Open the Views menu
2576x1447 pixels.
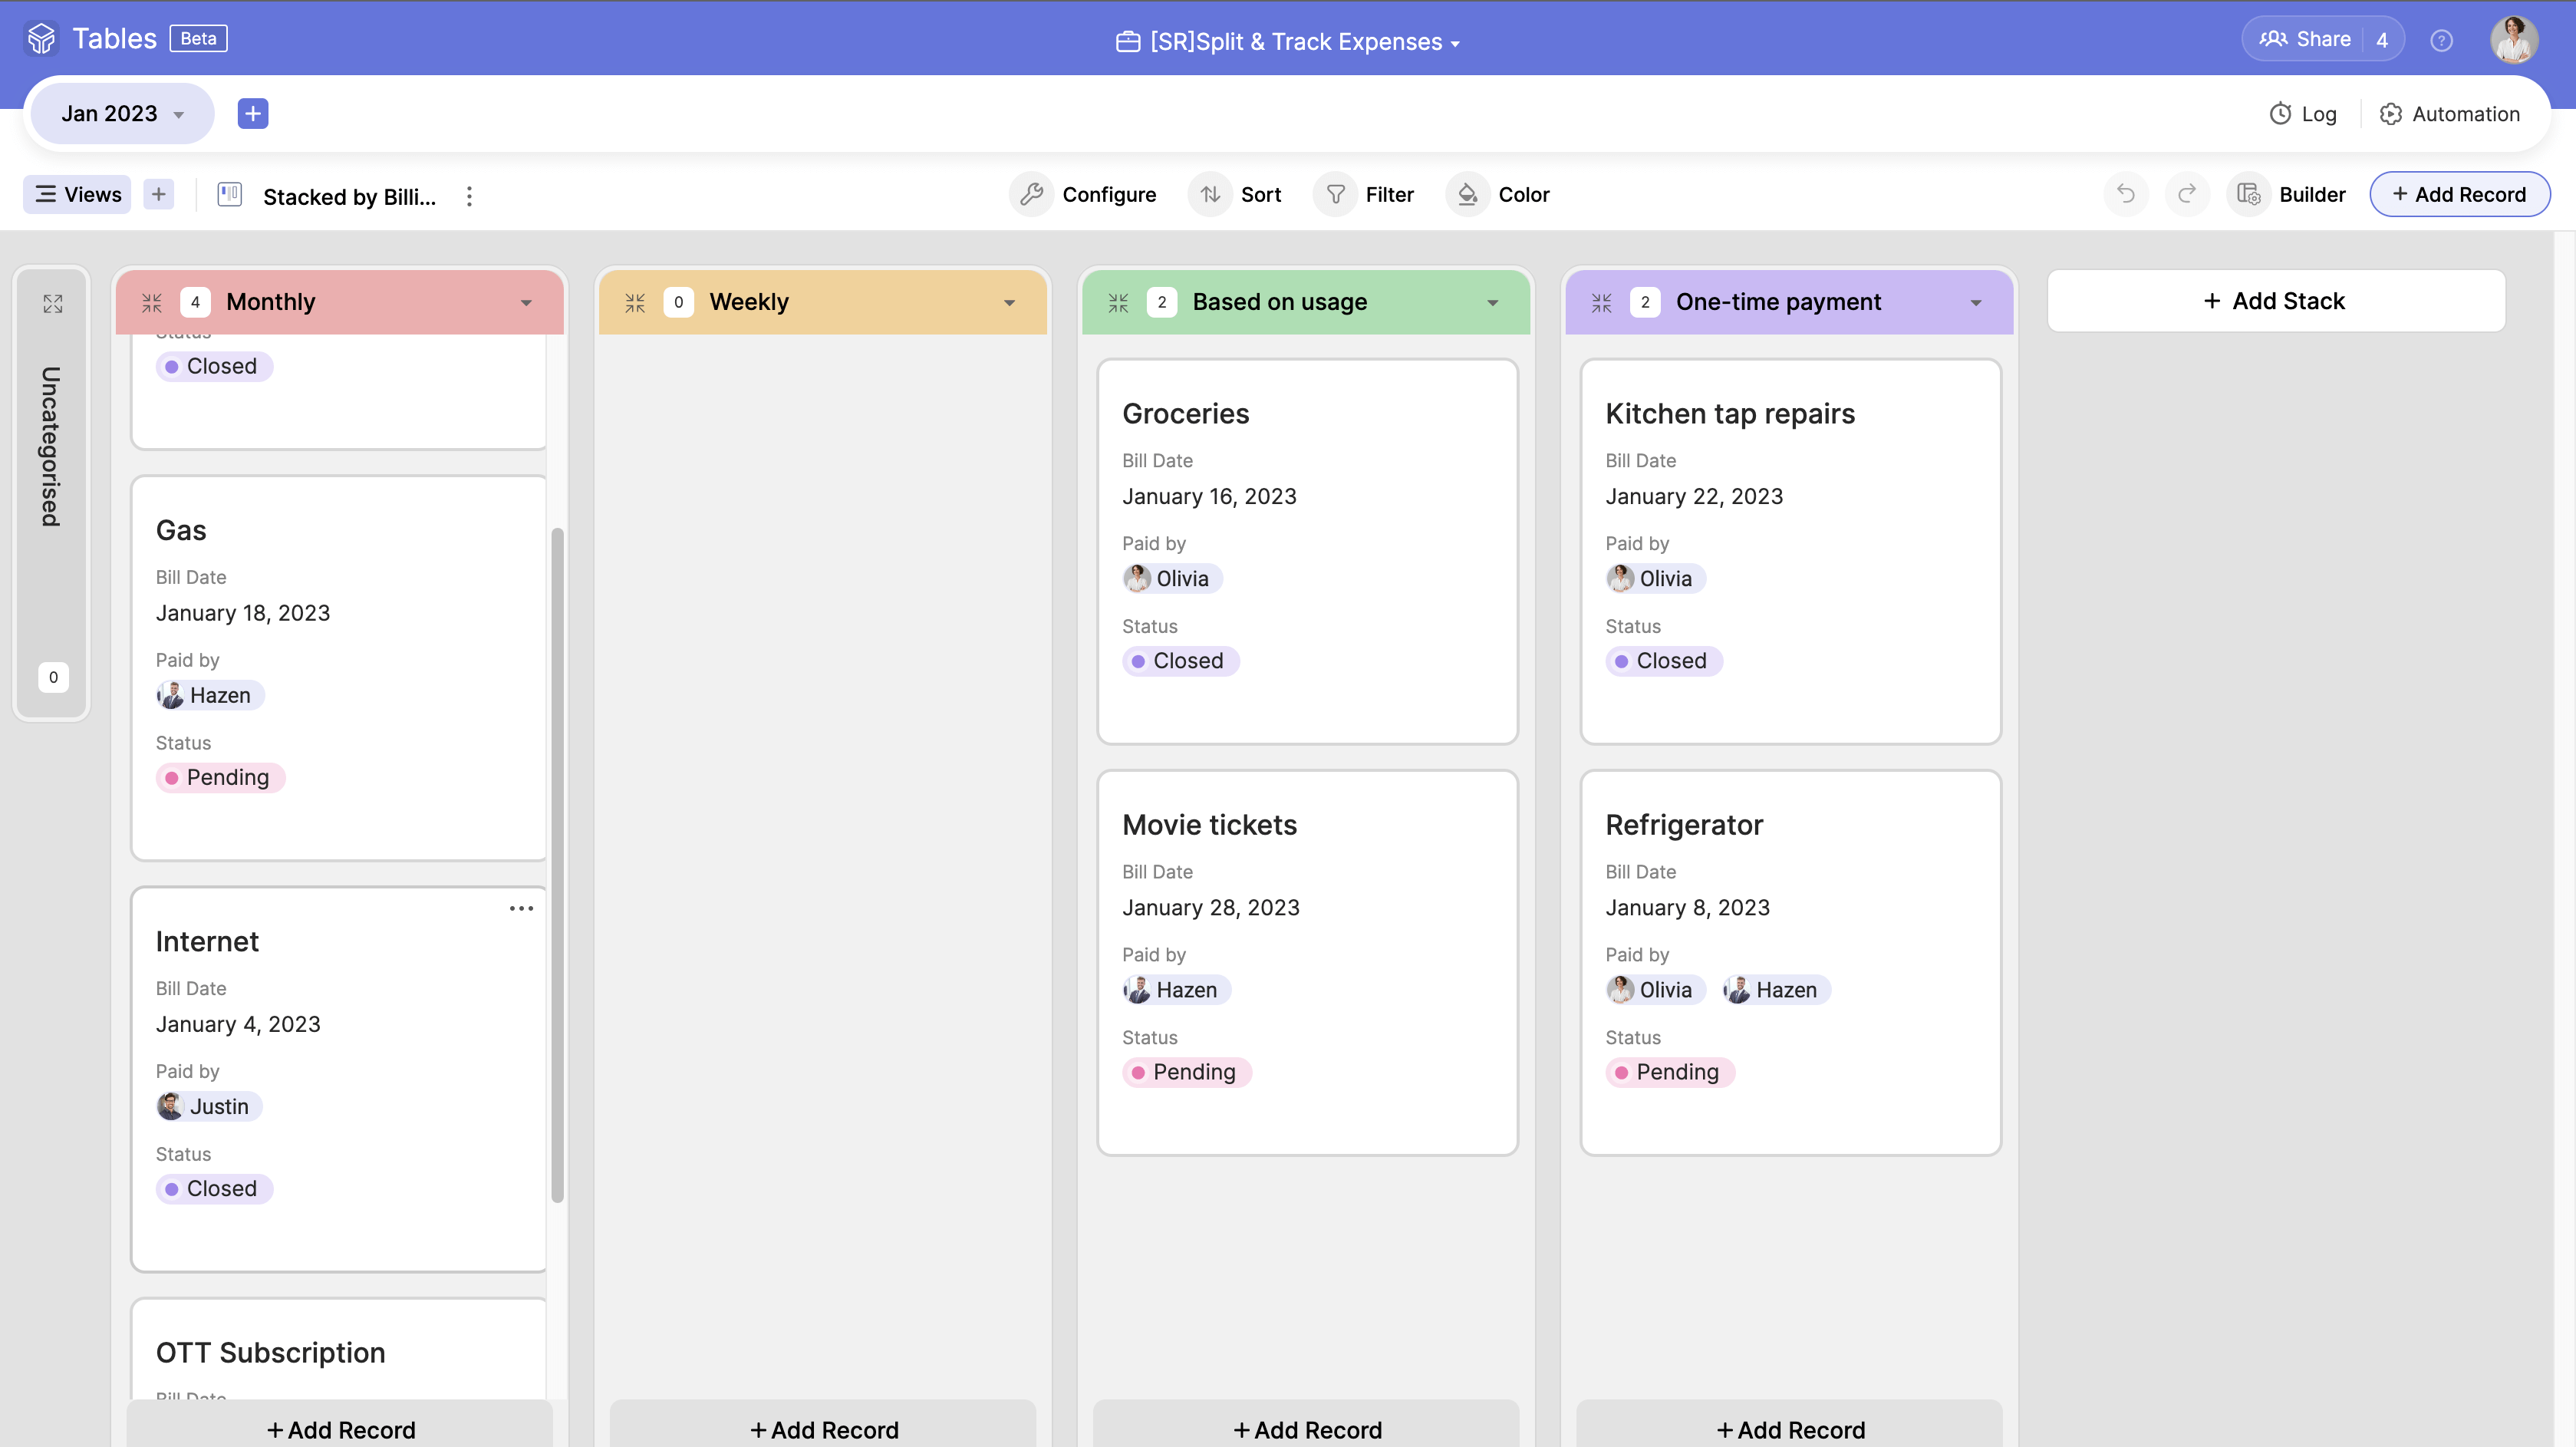click(78, 194)
